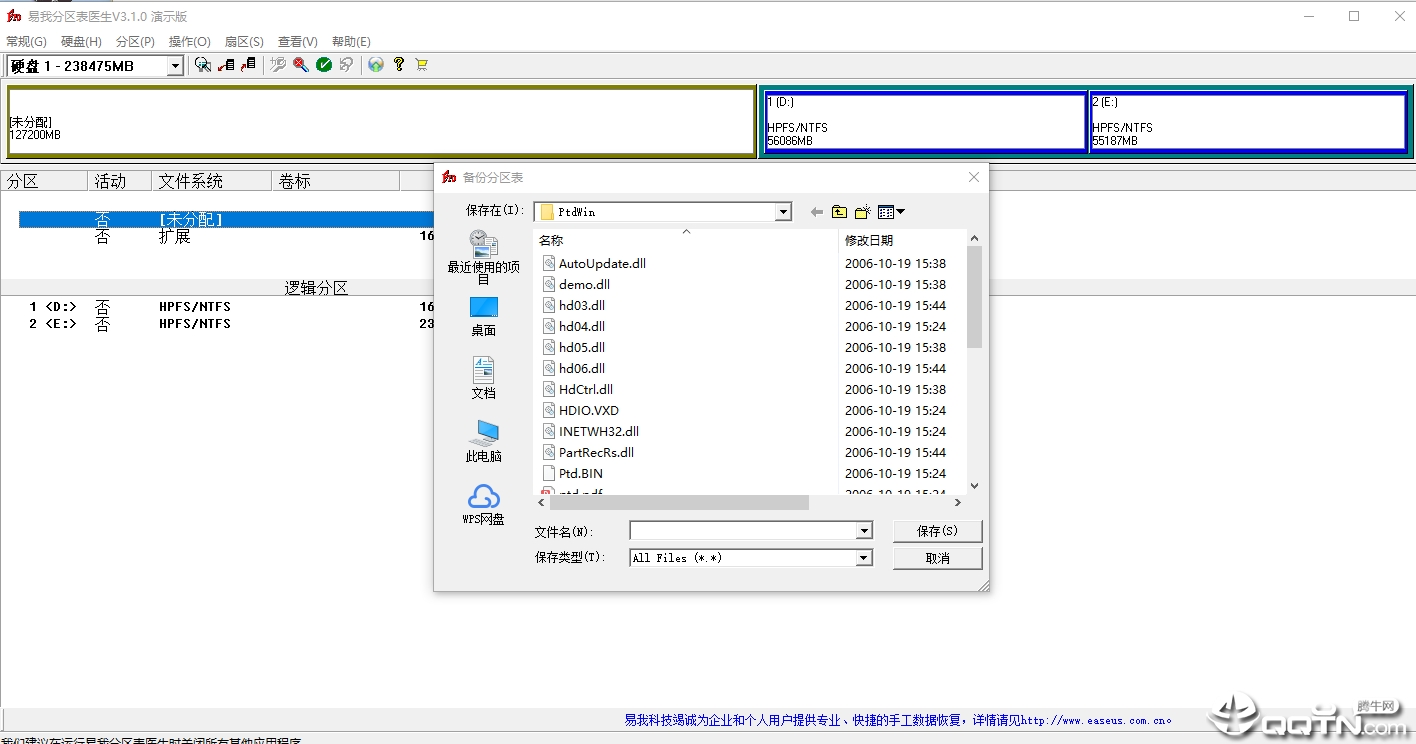Click the 取消 cancel button
1416x744 pixels.
point(937,558)
